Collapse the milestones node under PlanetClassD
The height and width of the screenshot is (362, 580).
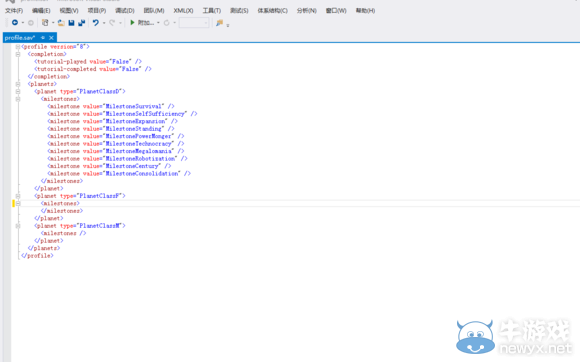click(x=18, y=99)
